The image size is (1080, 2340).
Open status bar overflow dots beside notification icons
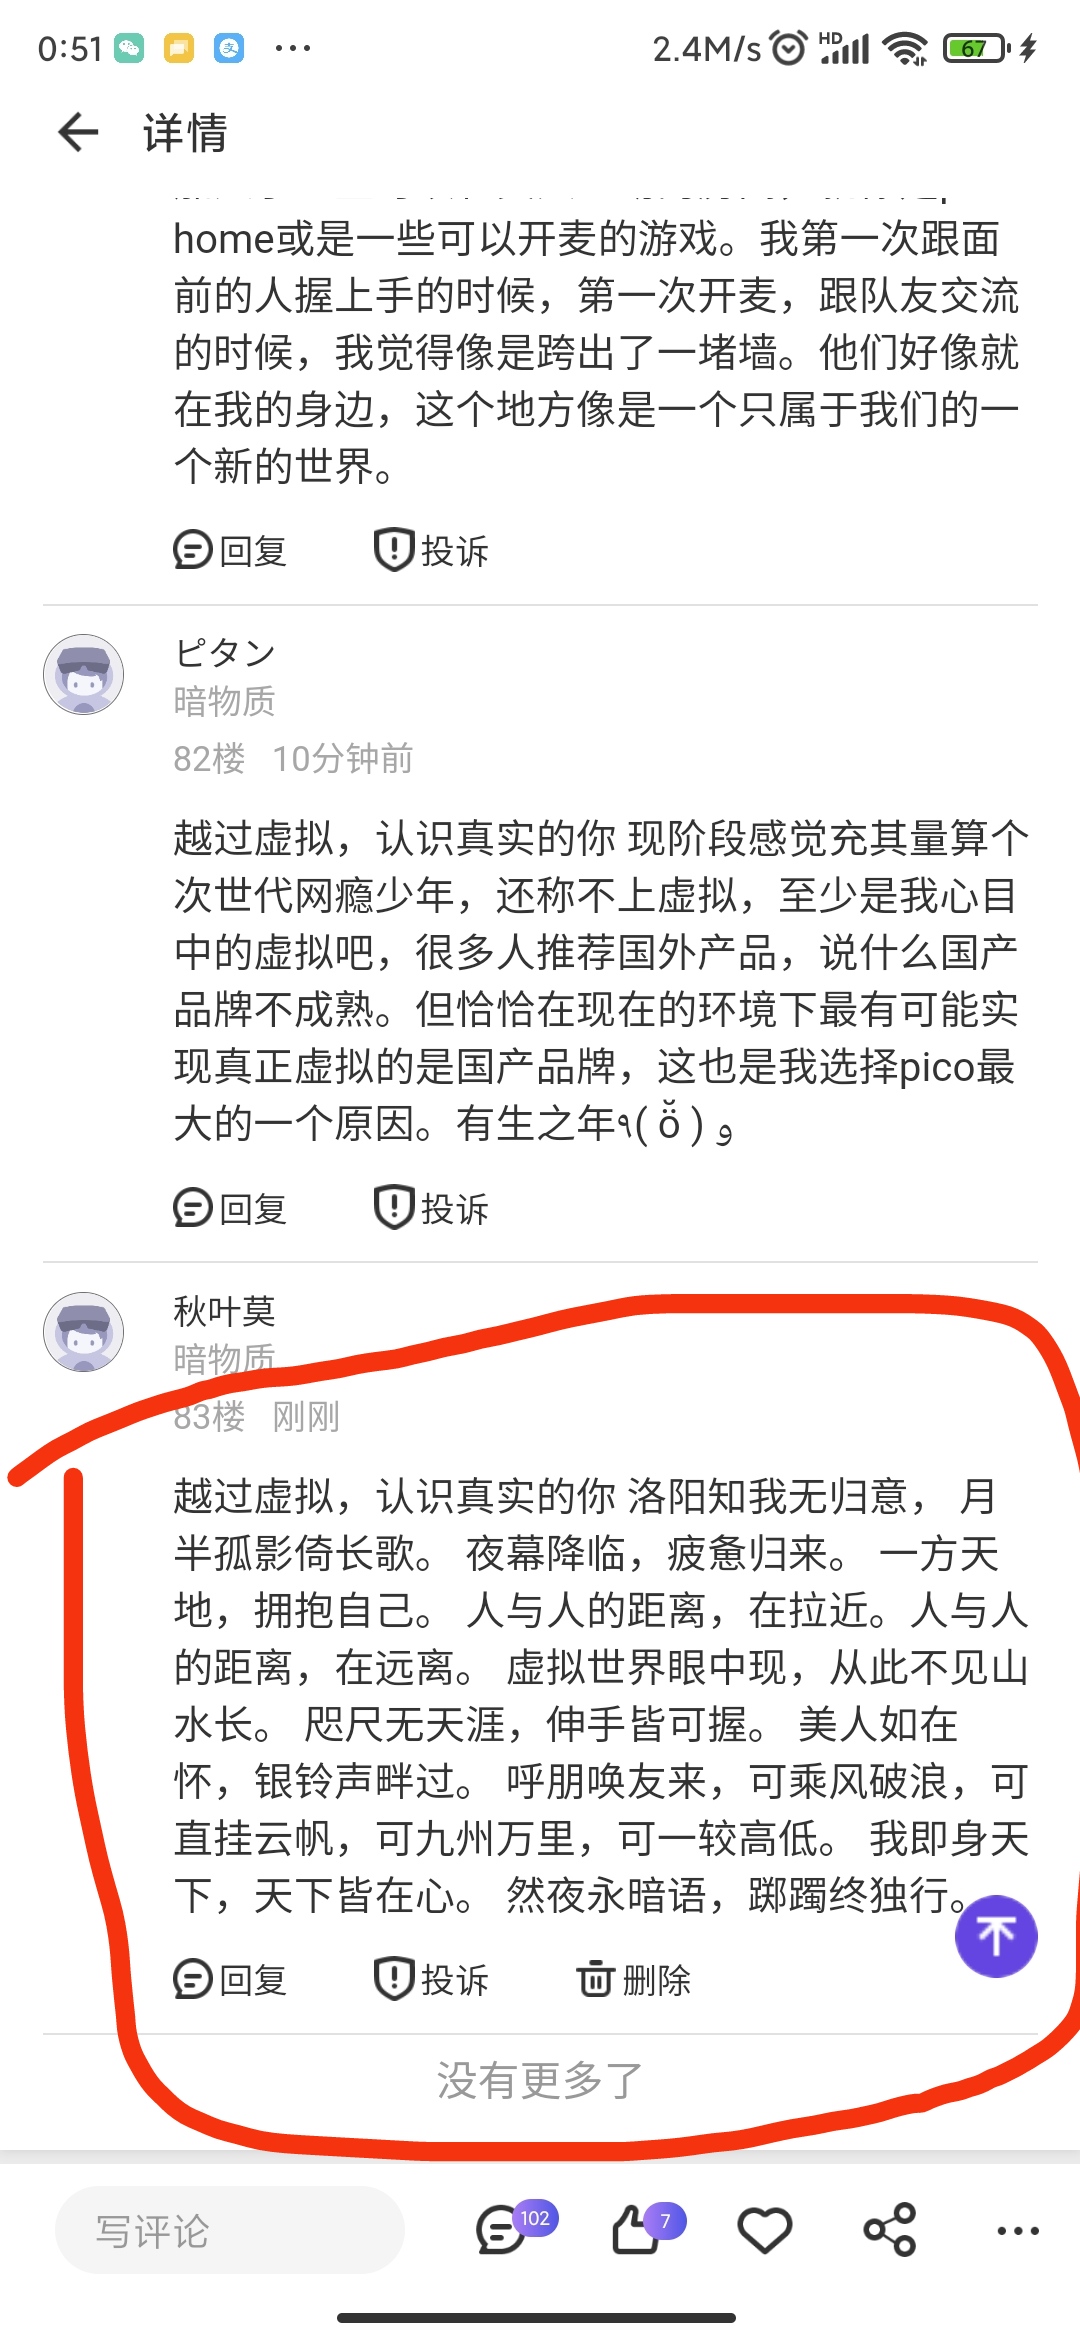pos(293,48)
